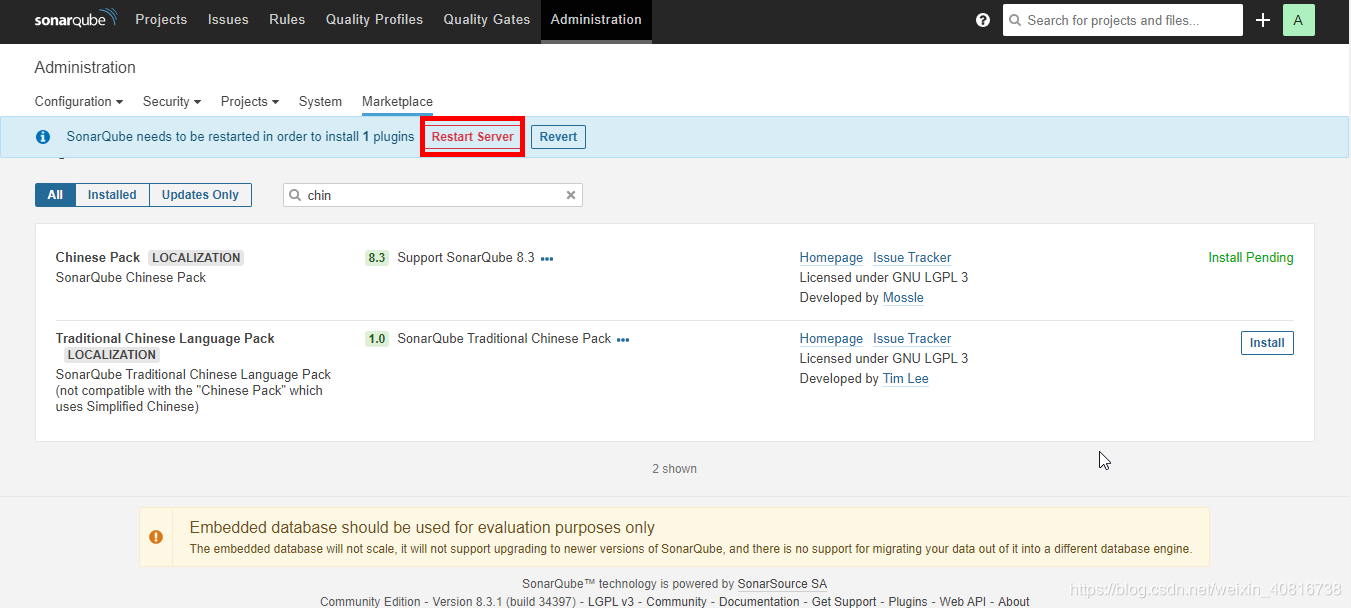1351x608 pixels.
Task: Open Quality Profiles page
Action: click(374, 19)
